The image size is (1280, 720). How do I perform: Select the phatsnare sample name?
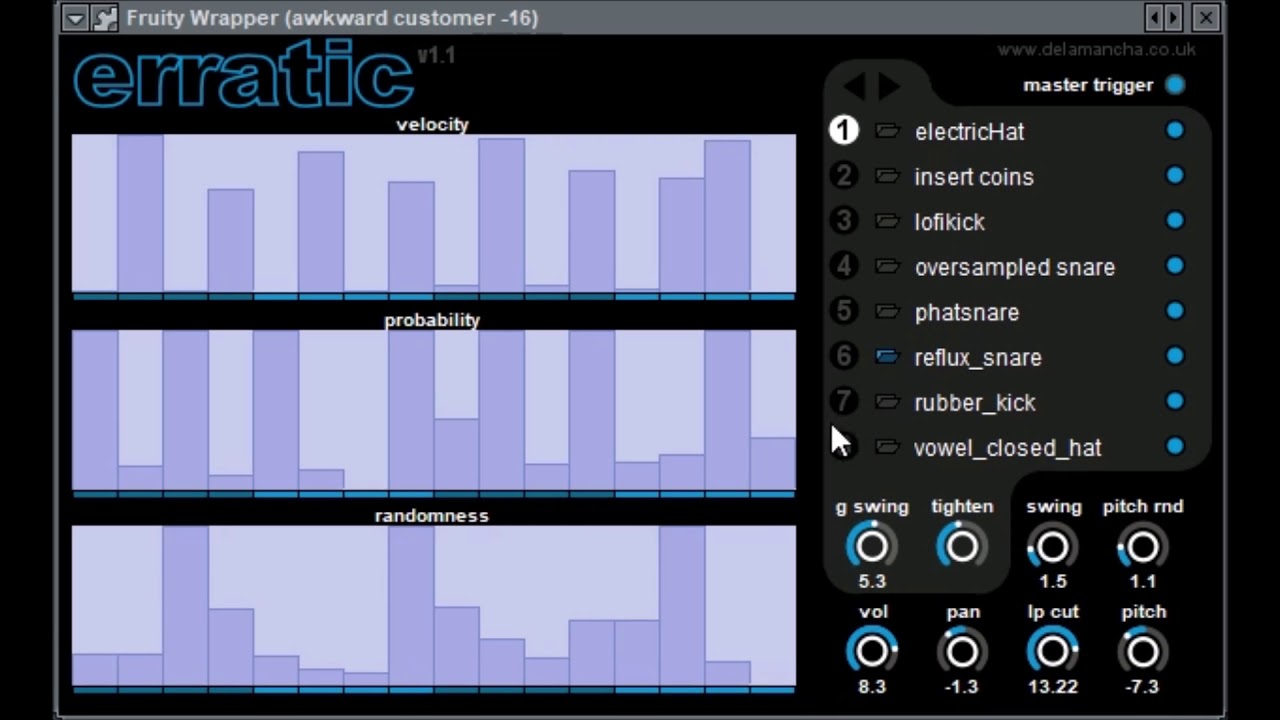click(x=966, y=312)
